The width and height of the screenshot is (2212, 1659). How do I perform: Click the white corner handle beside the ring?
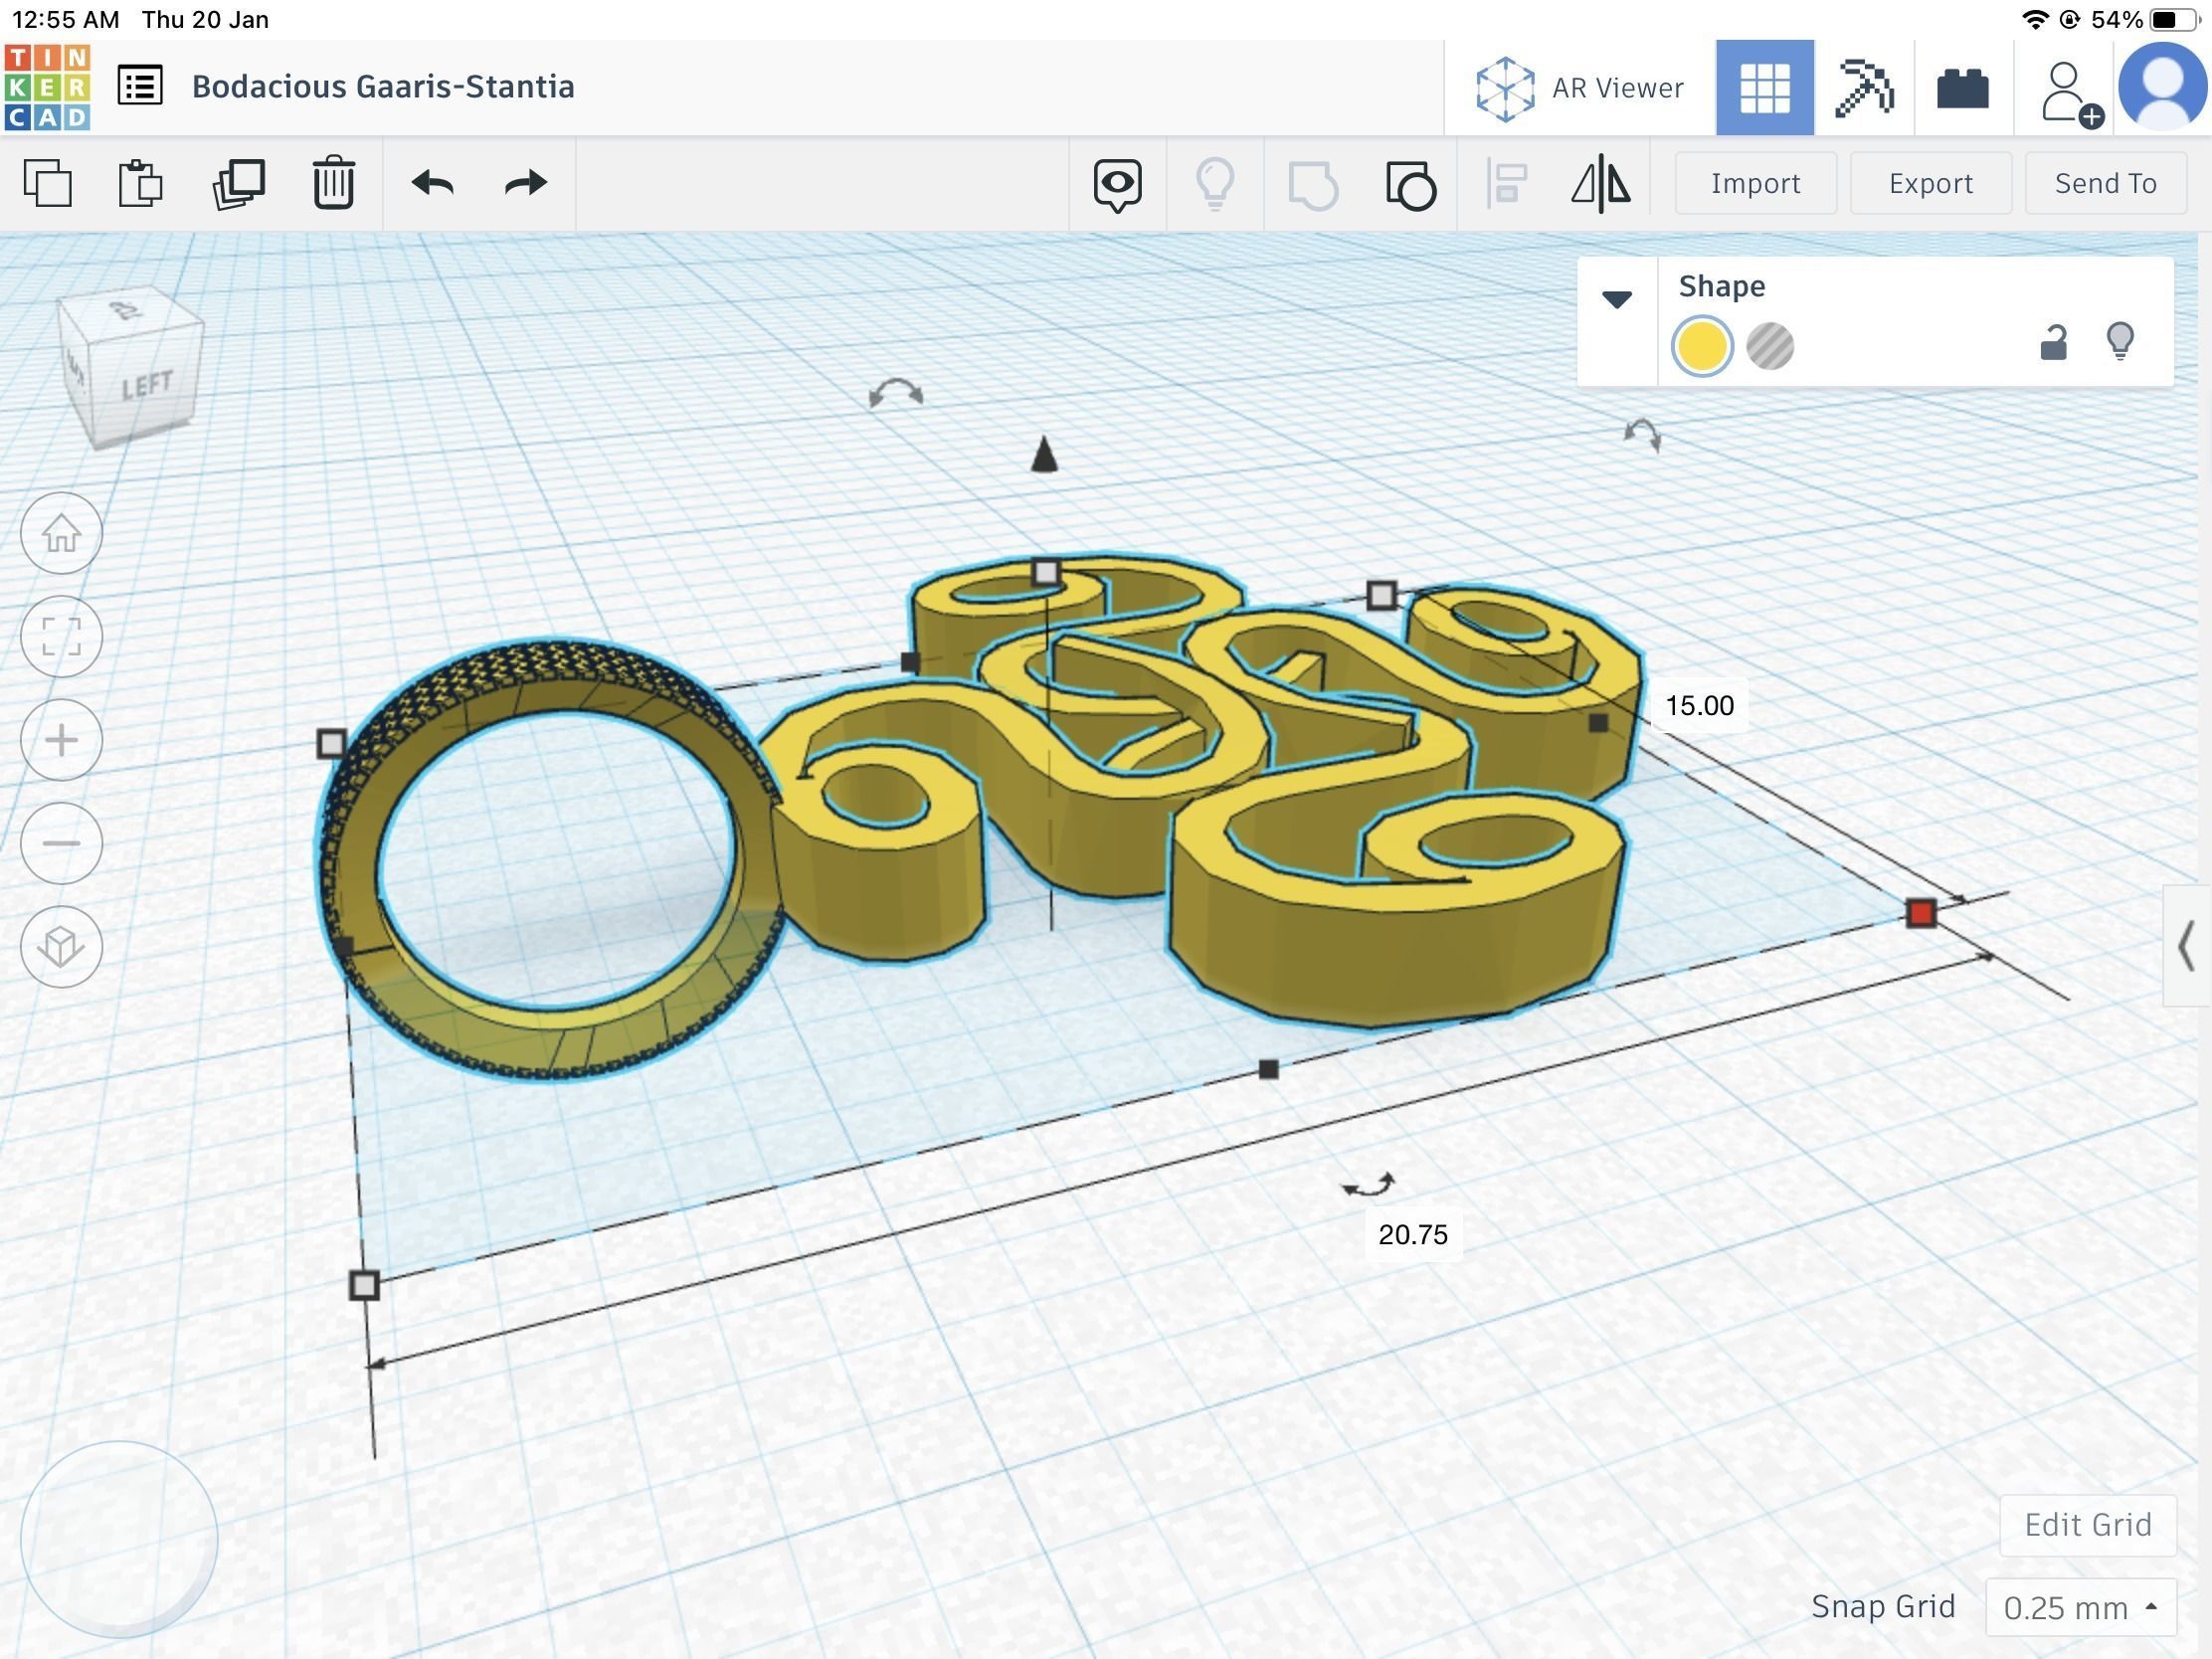331,743
